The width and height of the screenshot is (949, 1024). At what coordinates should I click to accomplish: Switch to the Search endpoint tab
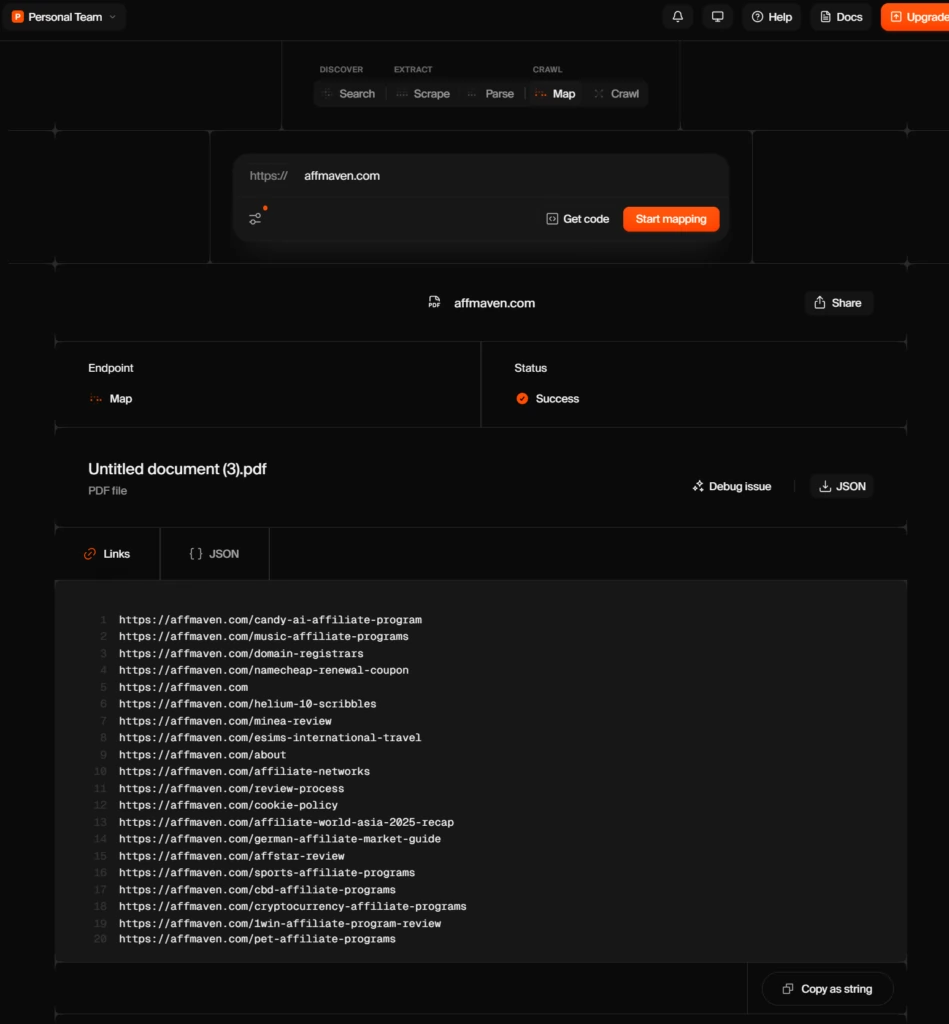pyautogui.click(x=349, y=93)
